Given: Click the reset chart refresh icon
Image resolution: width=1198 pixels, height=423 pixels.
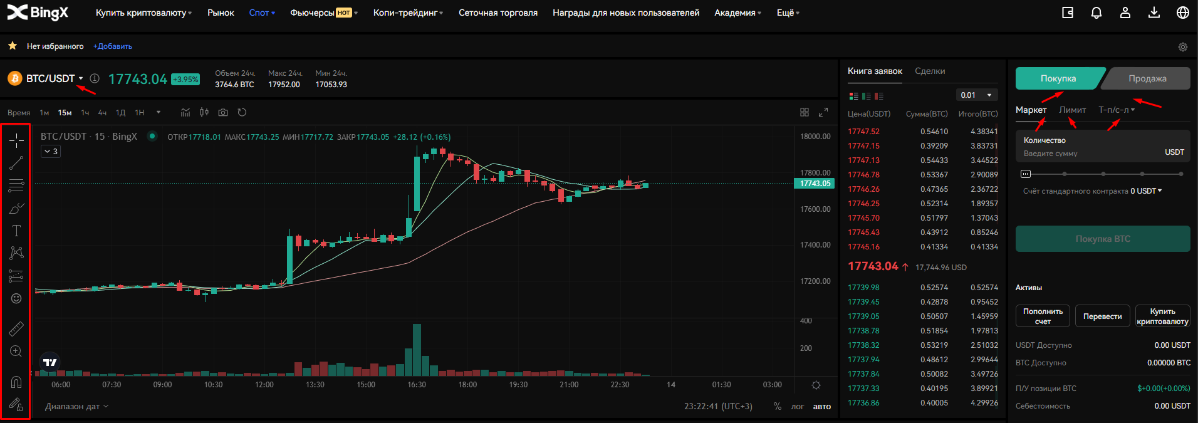Looking at the screenshot, I should tap(241, 112).
